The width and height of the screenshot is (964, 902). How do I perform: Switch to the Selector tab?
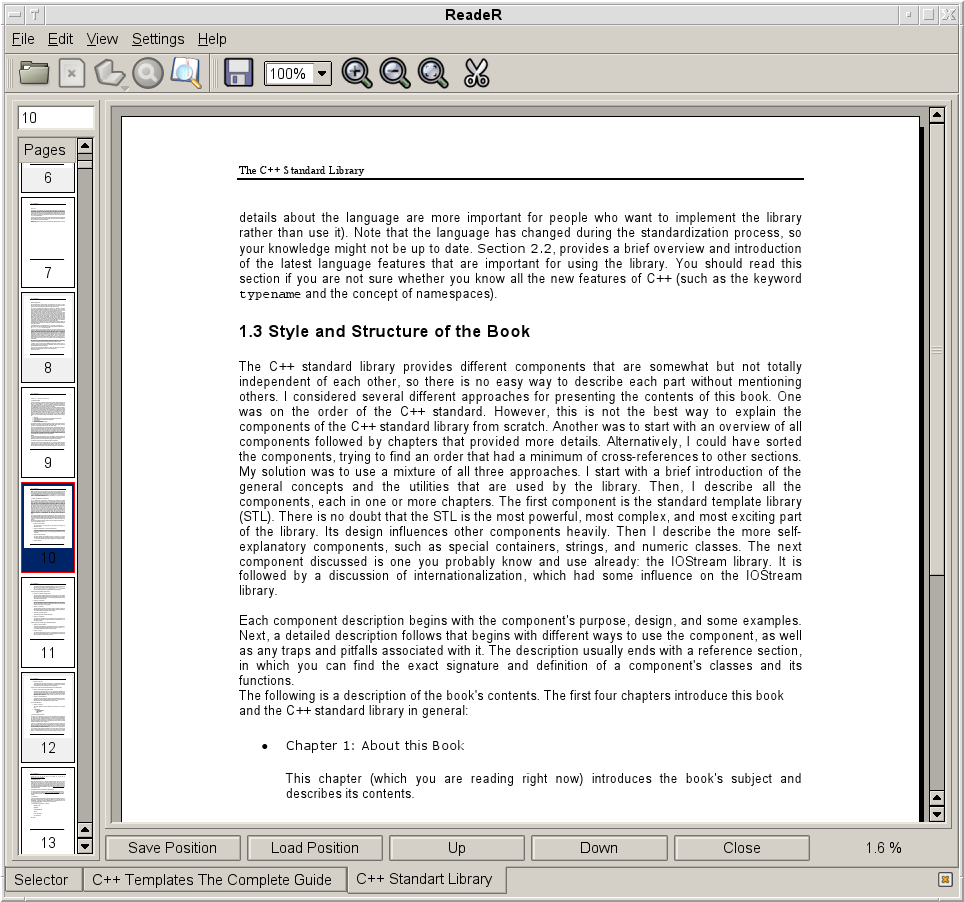tap(41, 880)
